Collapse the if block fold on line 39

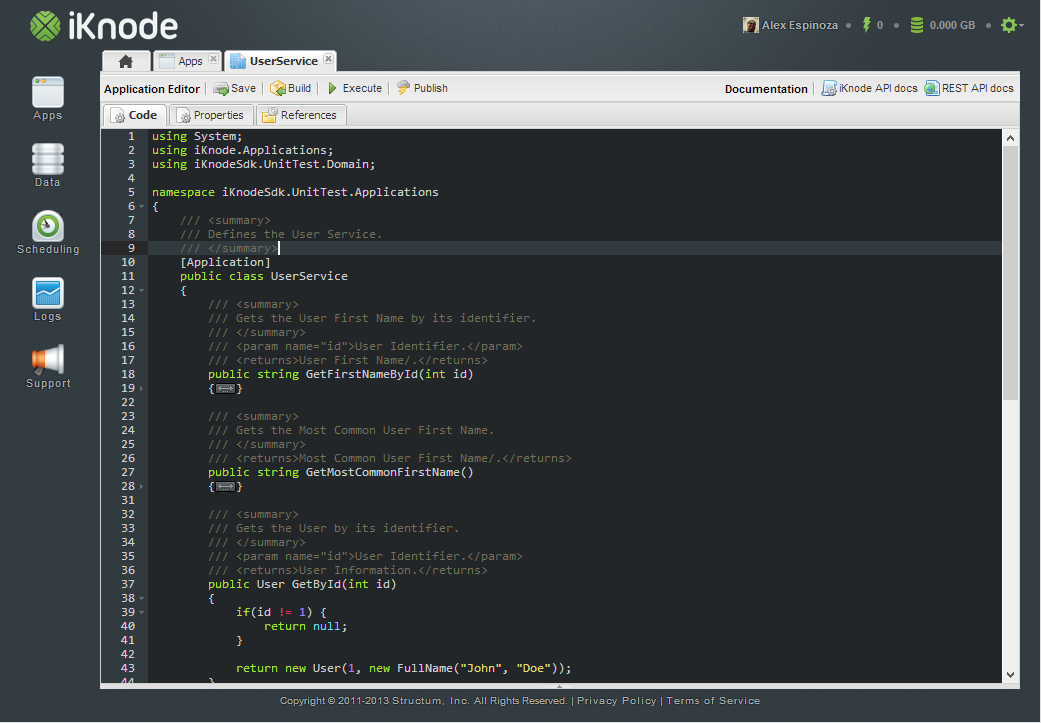(x=141, y=613)
